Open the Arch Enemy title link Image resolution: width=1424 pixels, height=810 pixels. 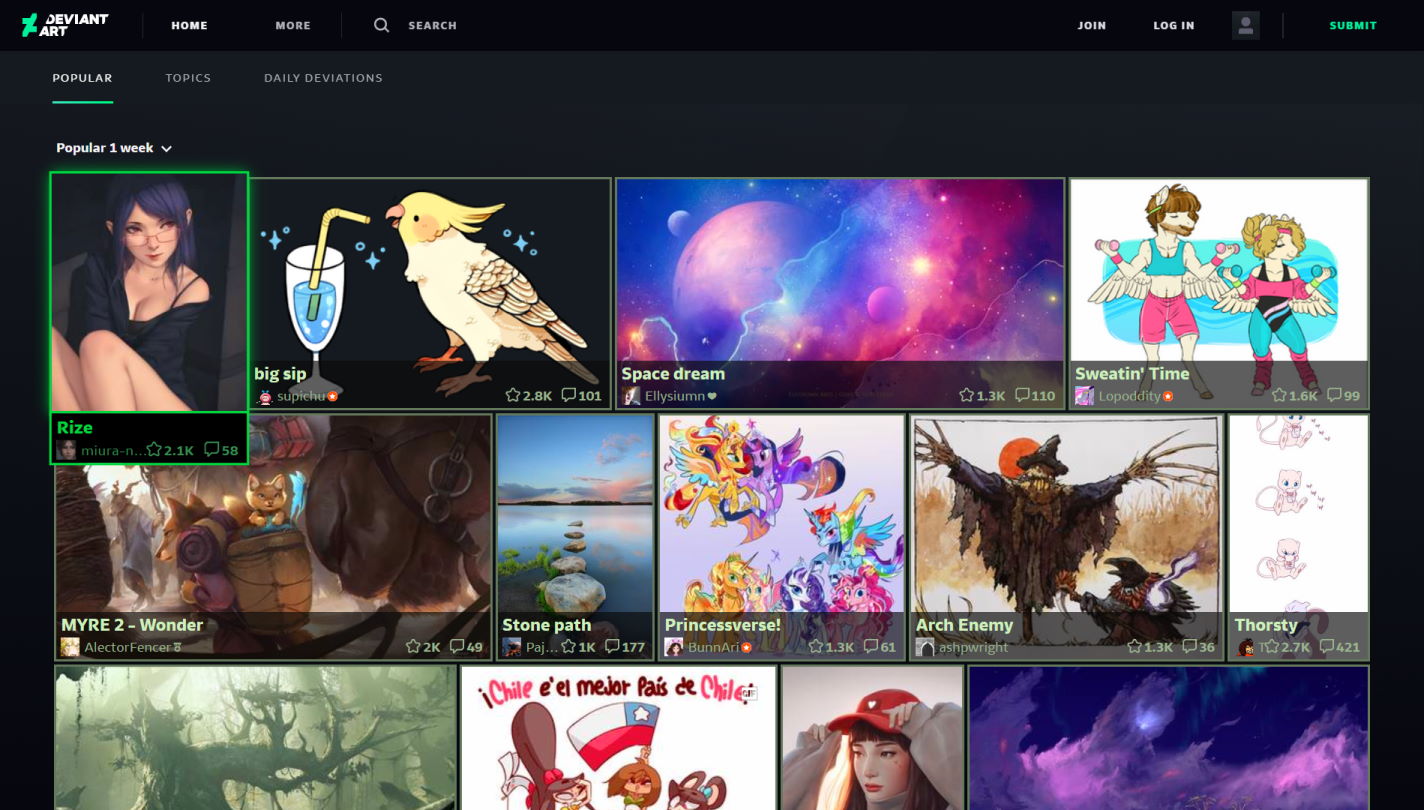964,625
